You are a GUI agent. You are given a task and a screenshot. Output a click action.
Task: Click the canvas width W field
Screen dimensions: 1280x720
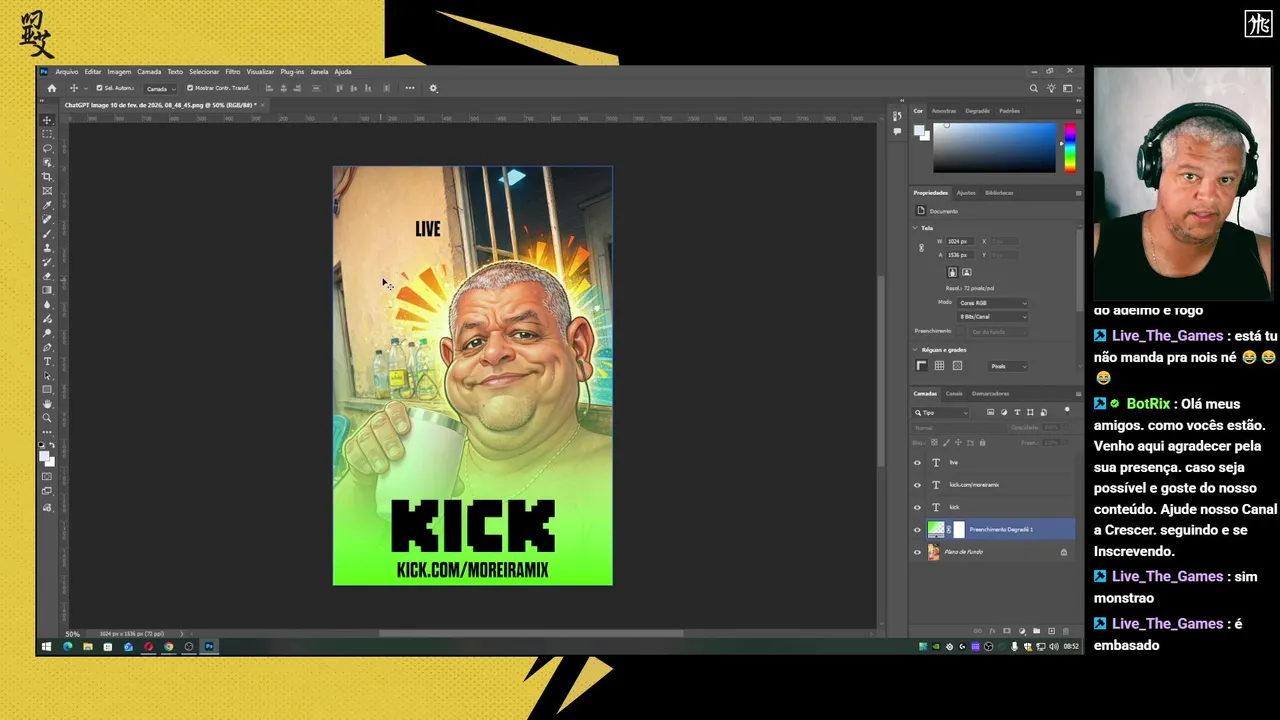point(961,241)
